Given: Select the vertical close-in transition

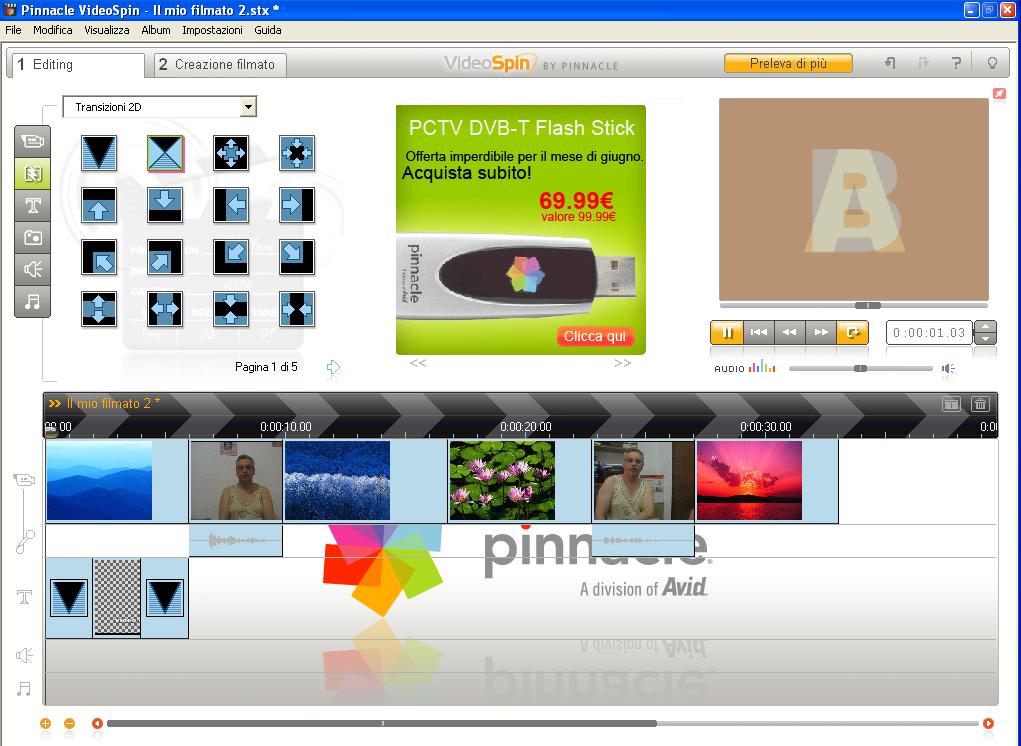Looking at the screenshot, I should (231, 309).
